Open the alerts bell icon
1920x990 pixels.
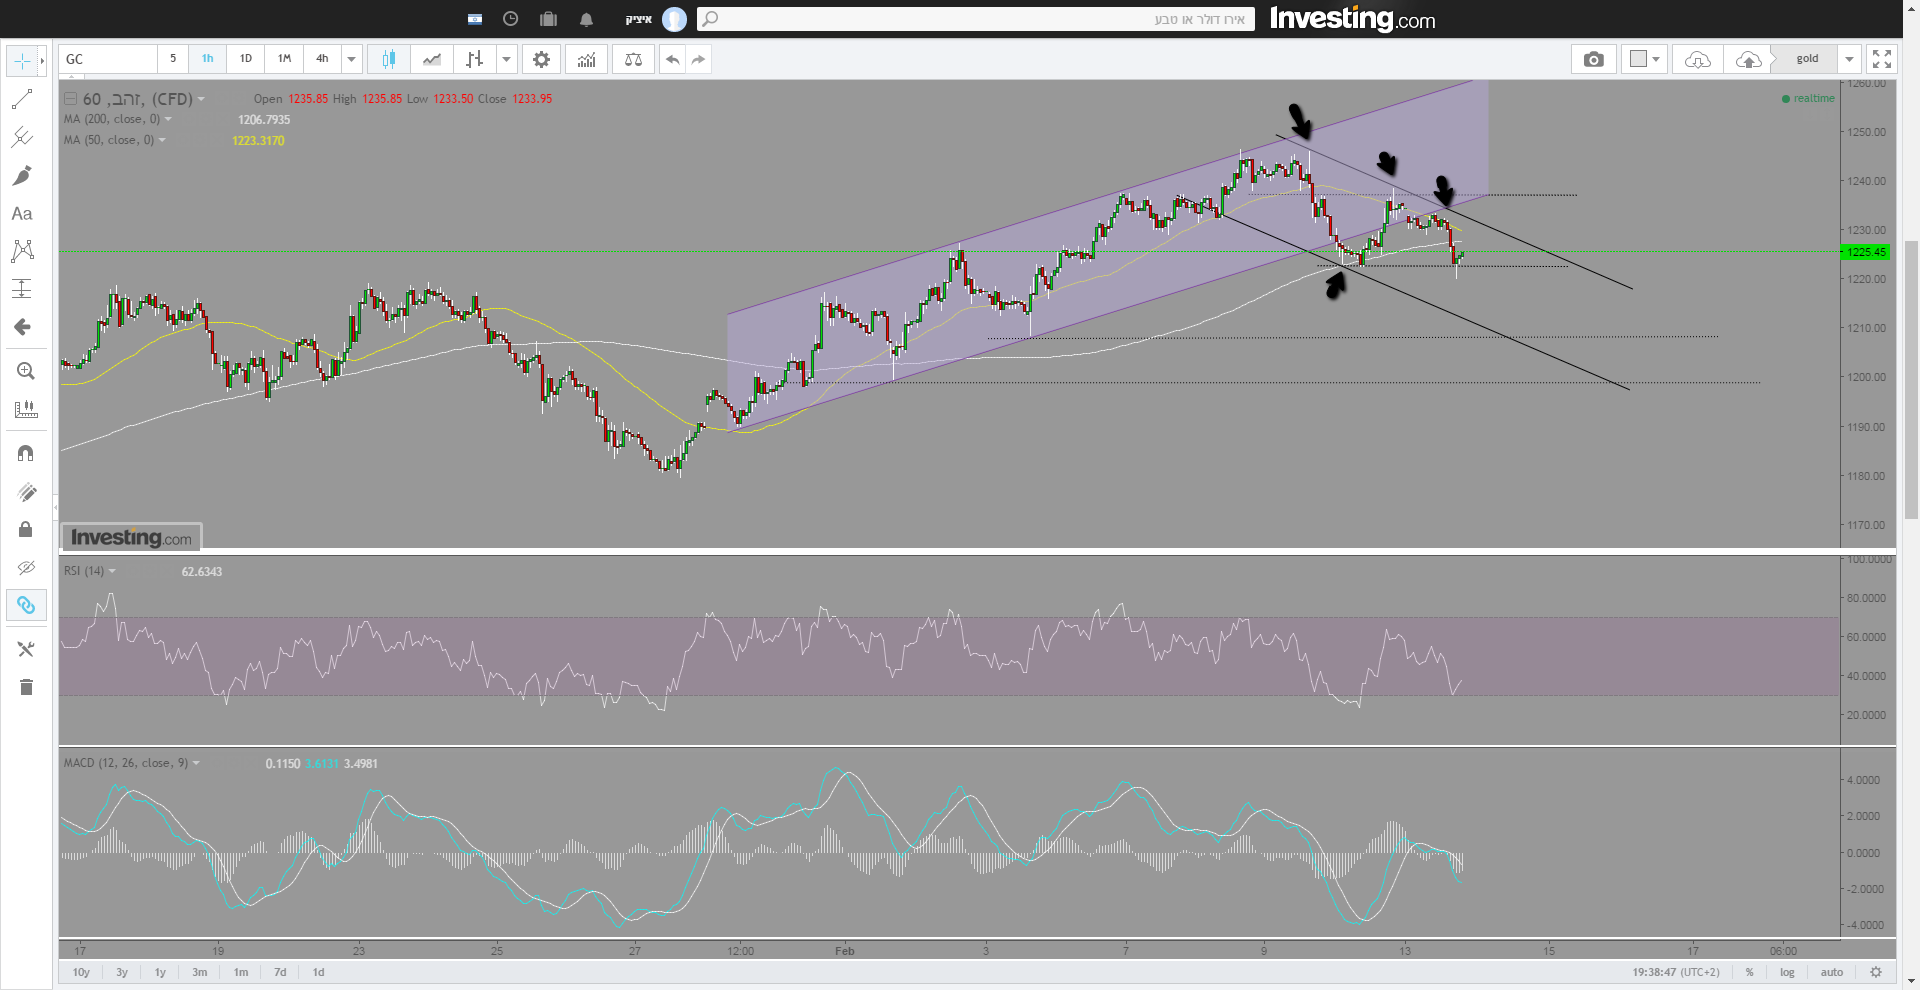(586, 19)
